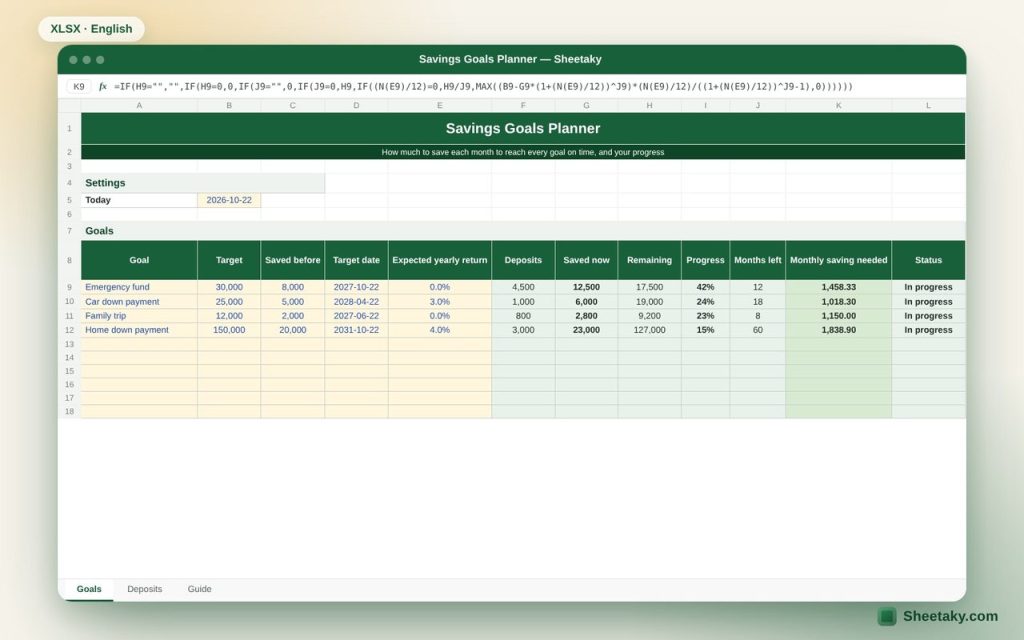This screenshot has width=1024, height=640.
Task: Select the Today date cell 2026-10-22
Action: 229,200
